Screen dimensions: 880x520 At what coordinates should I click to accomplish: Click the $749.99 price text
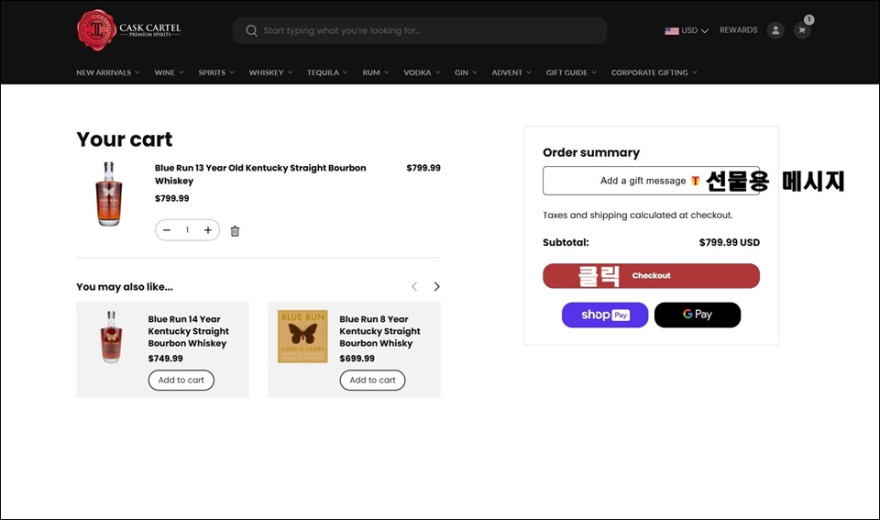(166, 358)
